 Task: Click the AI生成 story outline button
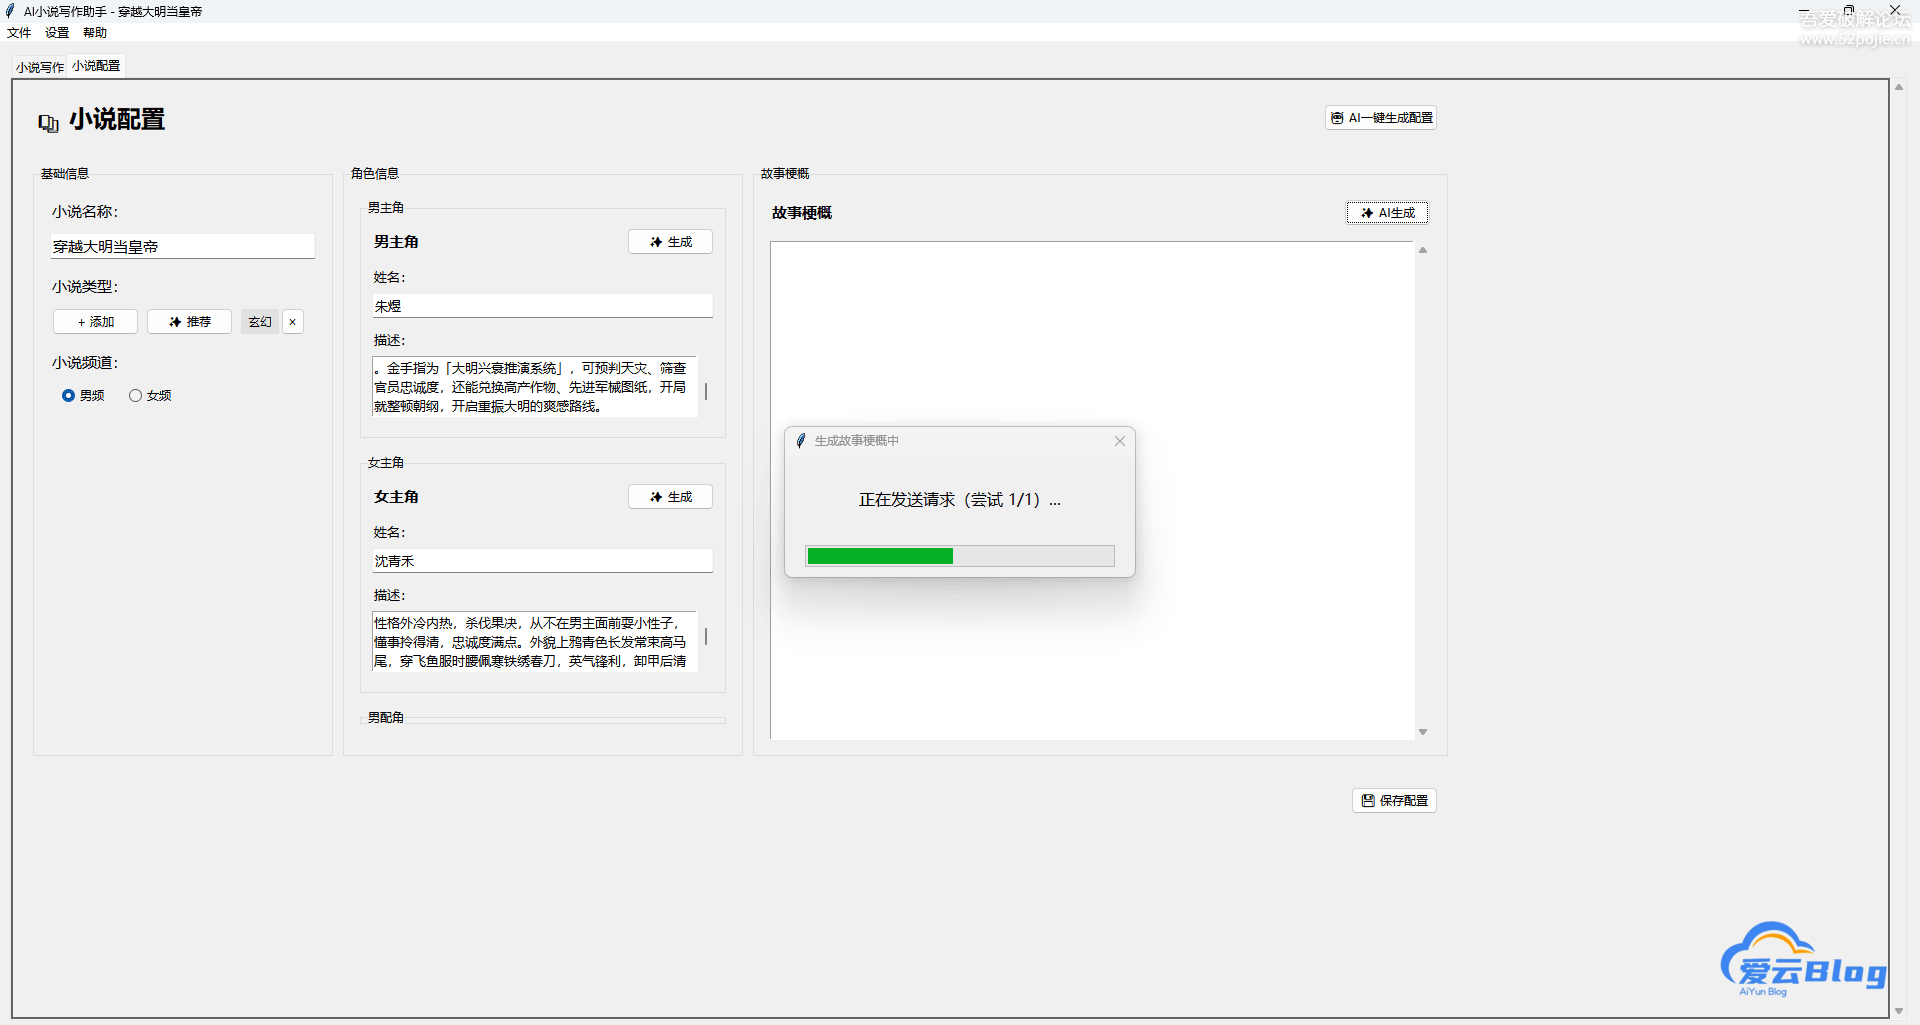(1387, 213)
